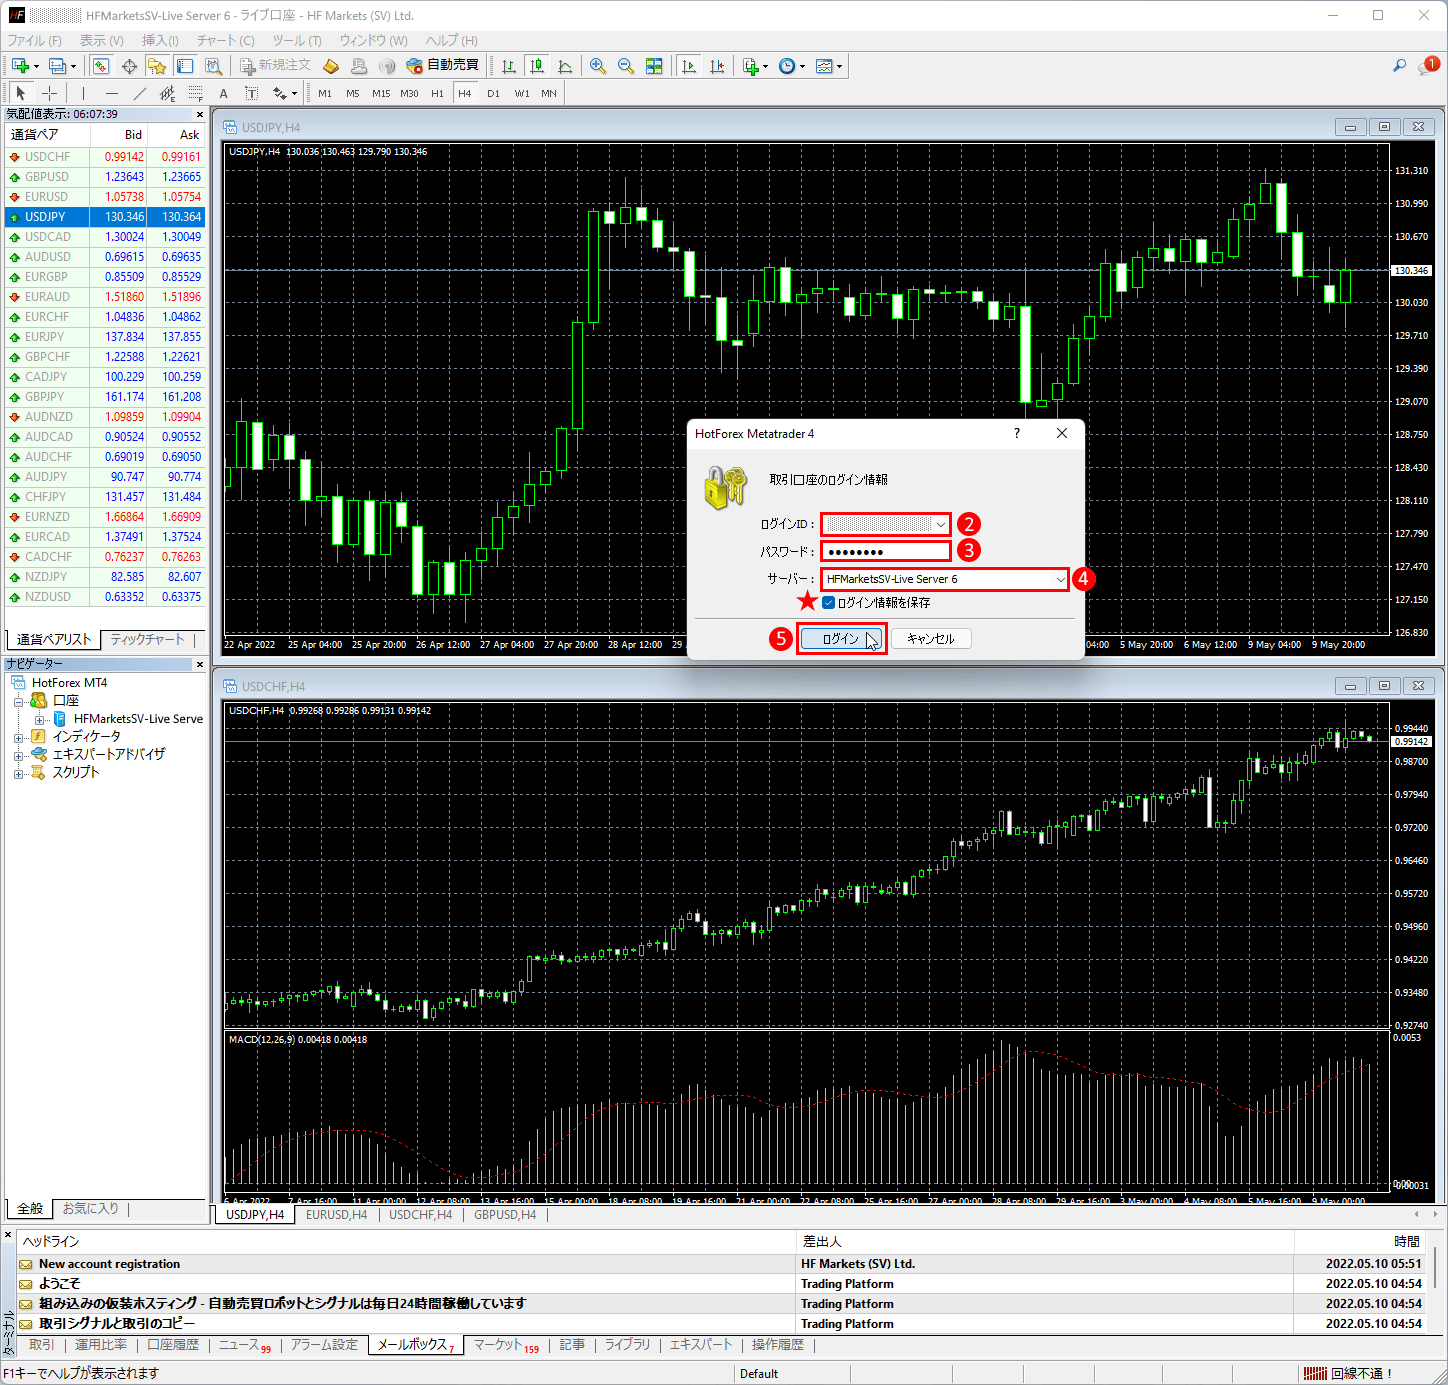Toggle the 自動売買 auto trading button
This screenshot has height=1385, width=1448.
point(443,65)
